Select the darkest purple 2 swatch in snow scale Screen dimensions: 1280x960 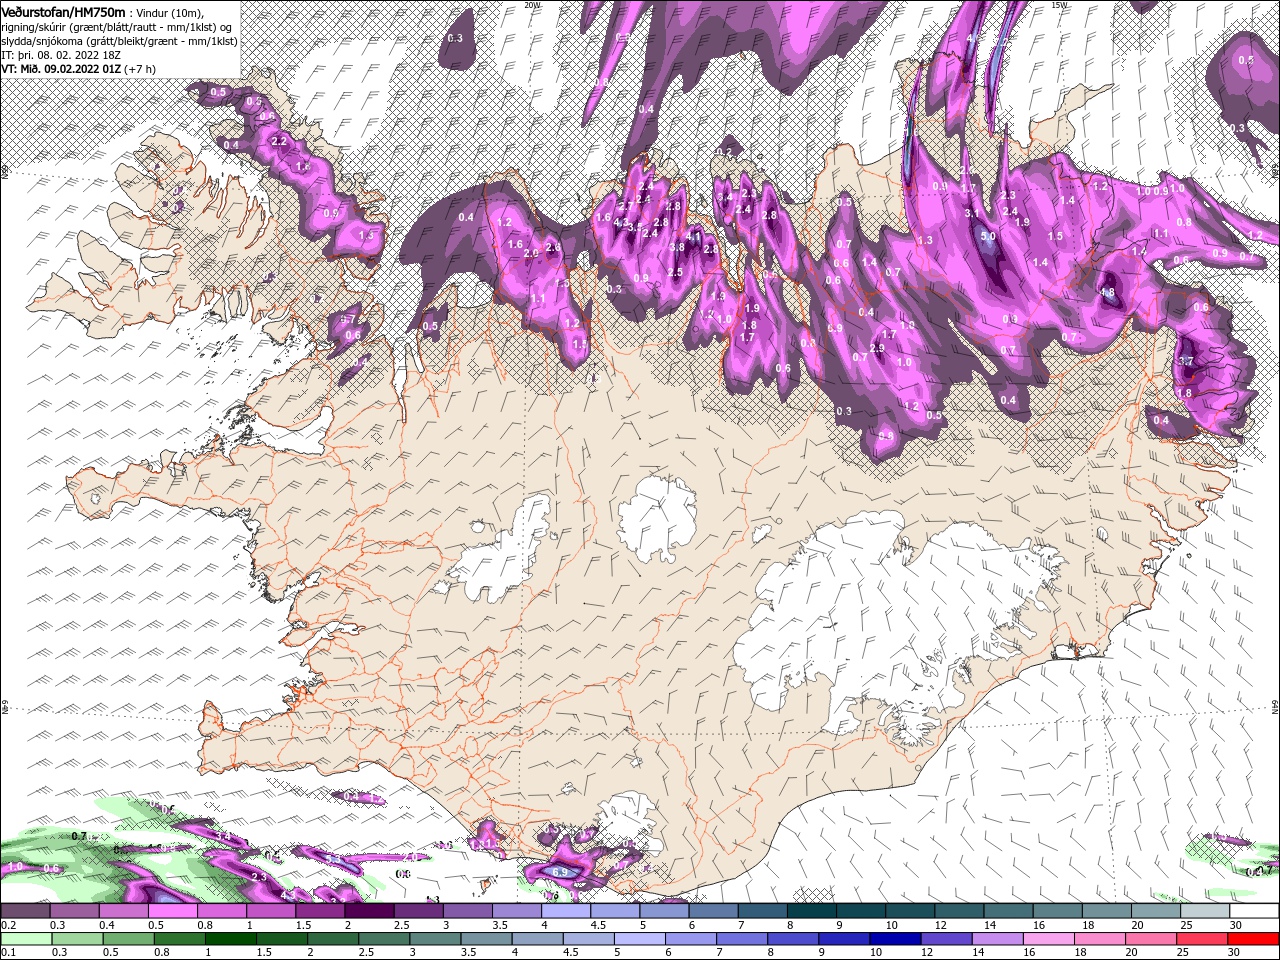tap(369, 911)
